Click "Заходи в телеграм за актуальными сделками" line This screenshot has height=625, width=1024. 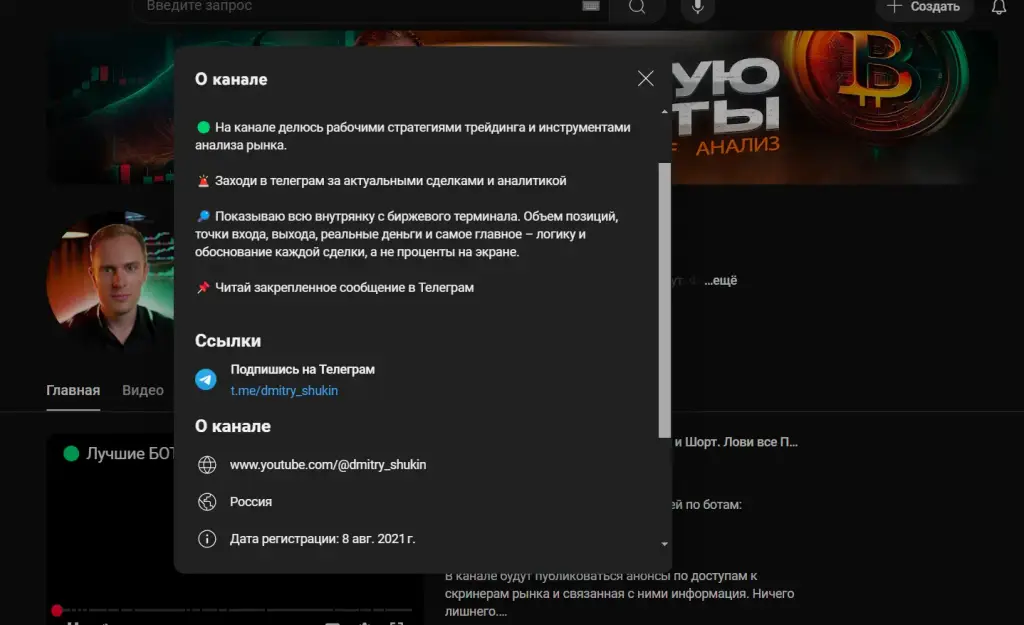pos(391,181)
